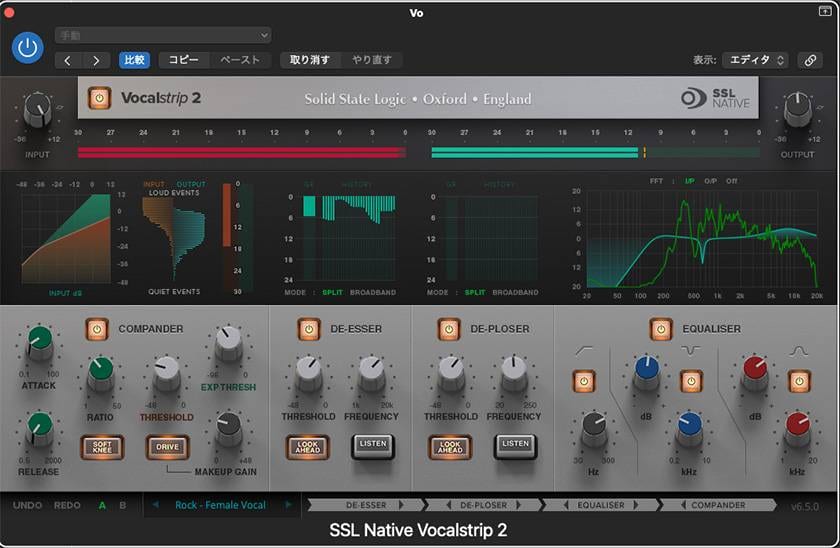Switch to comparison slot B
840x548 pixels.
(x=123, y=505)
